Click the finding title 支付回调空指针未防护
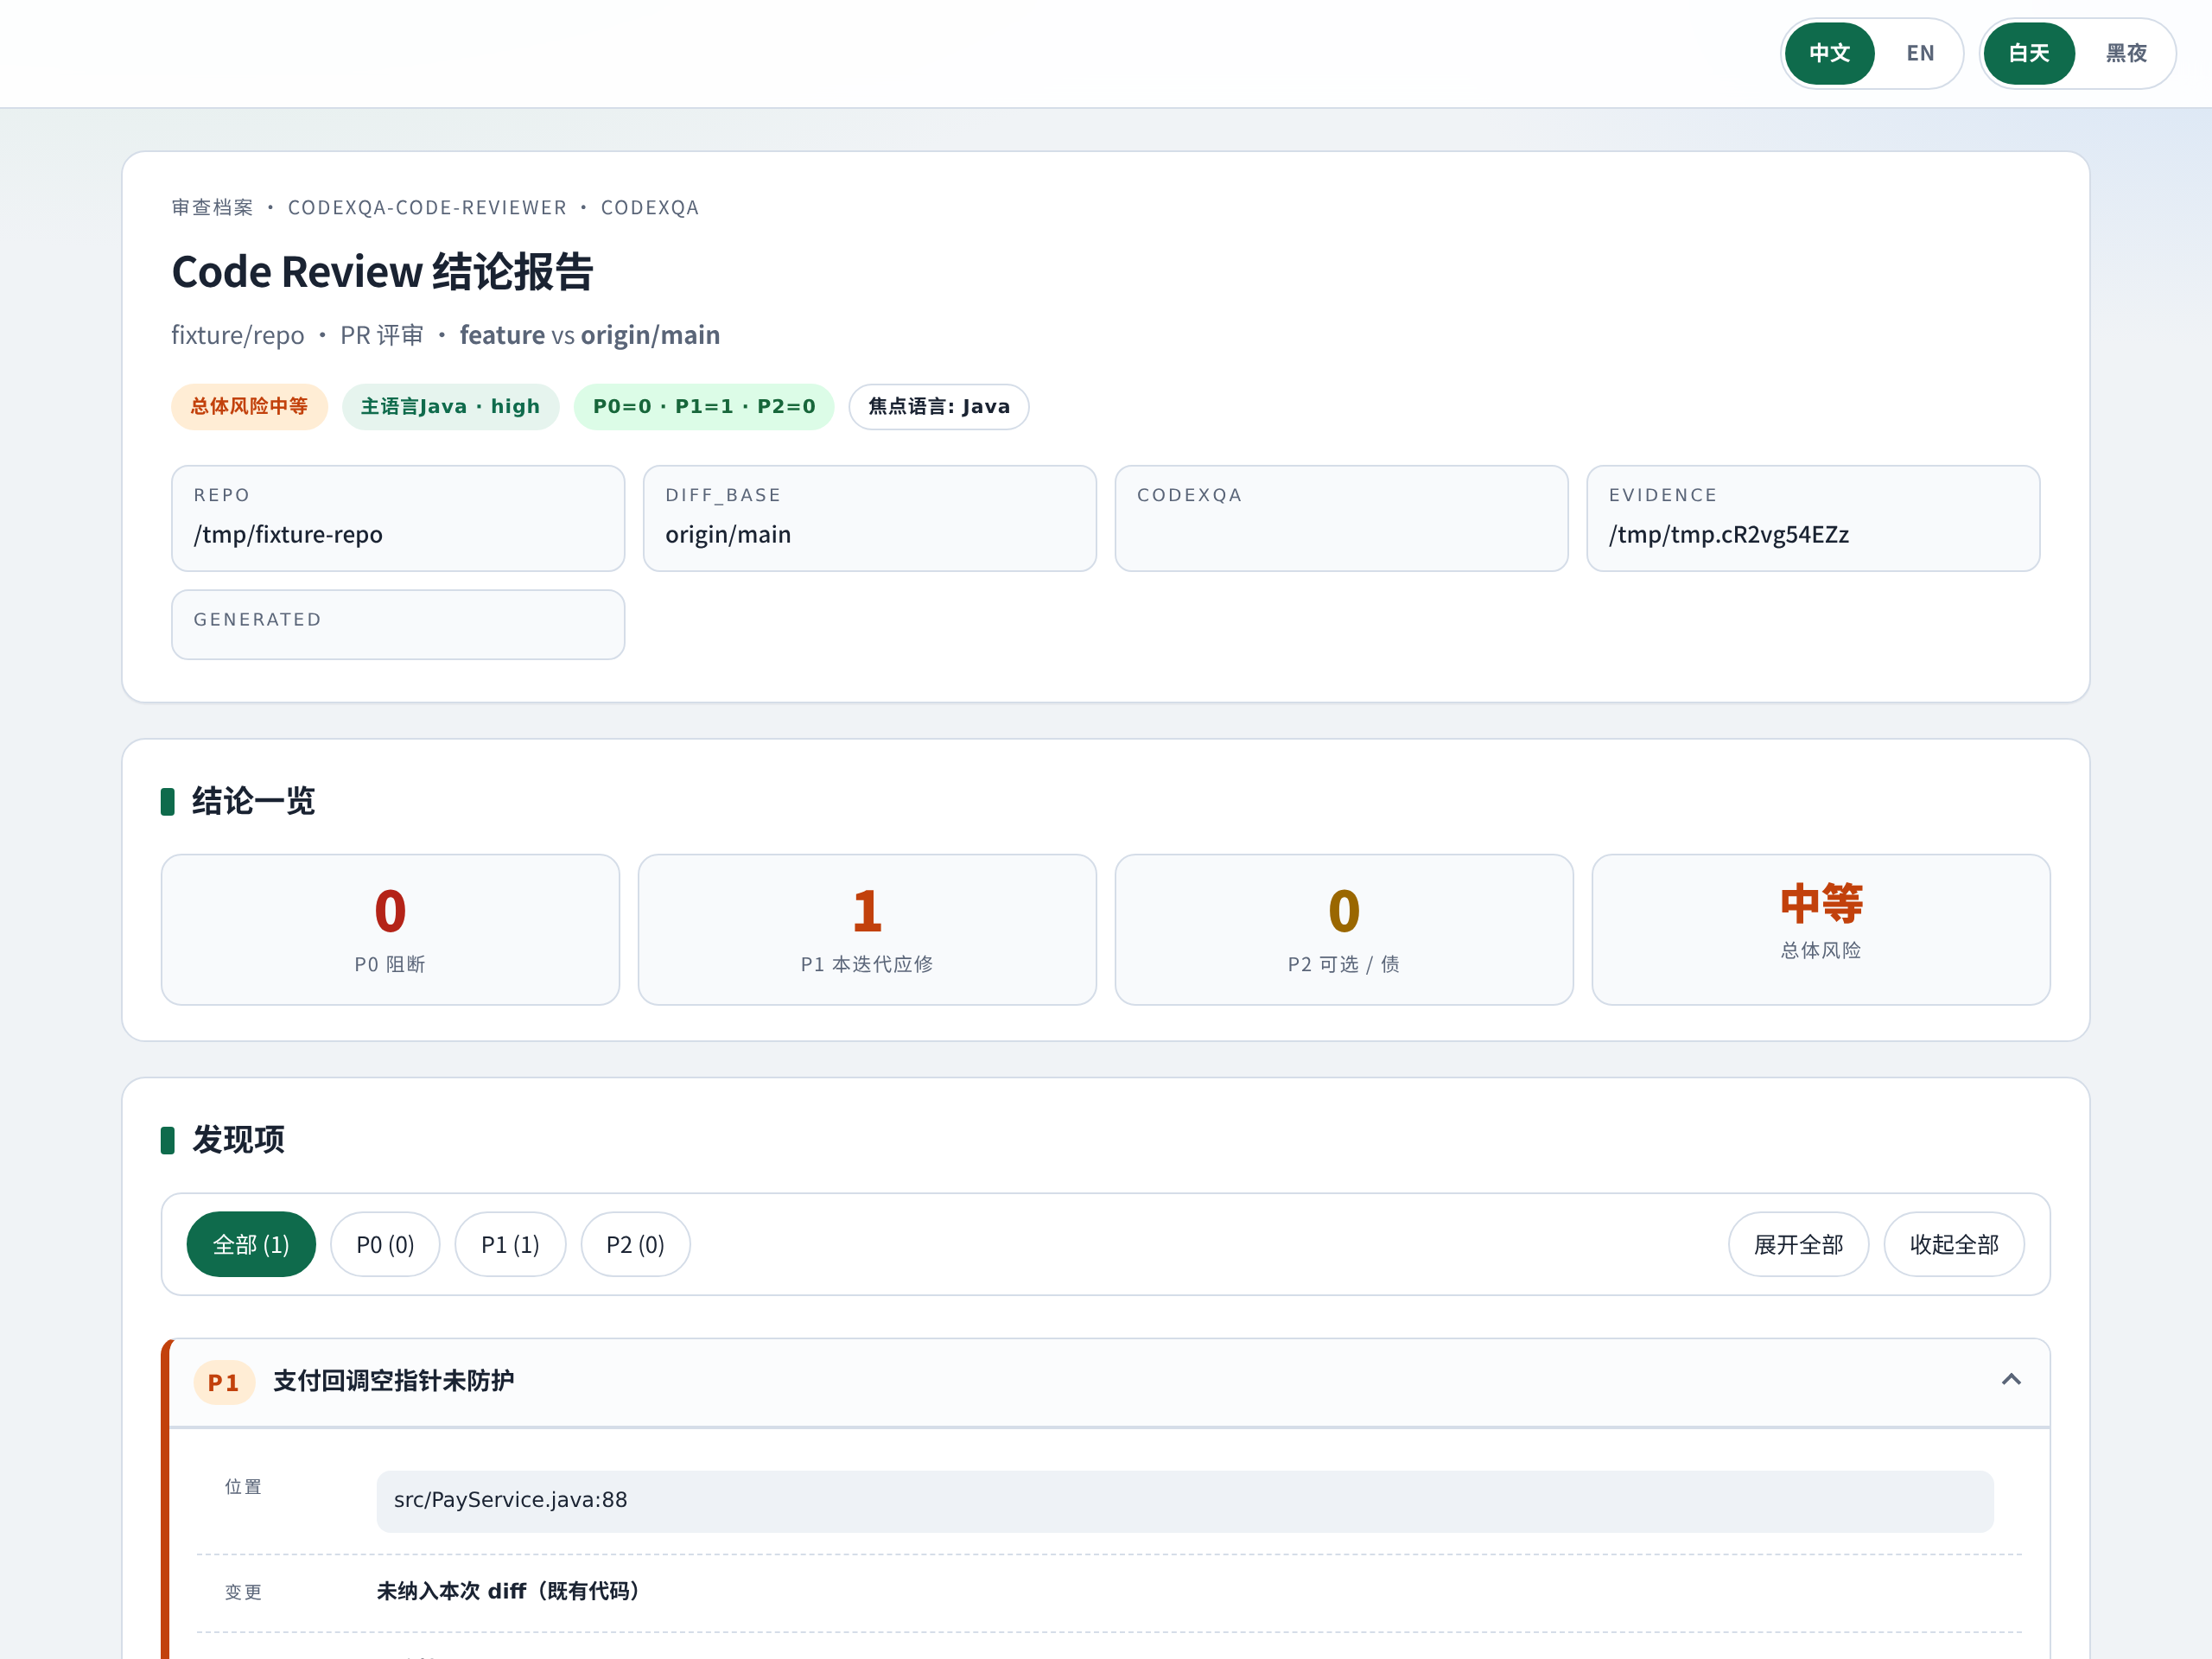Image resolution: width=2212 pixels, height=1659 pixels. coord(393,1381)
